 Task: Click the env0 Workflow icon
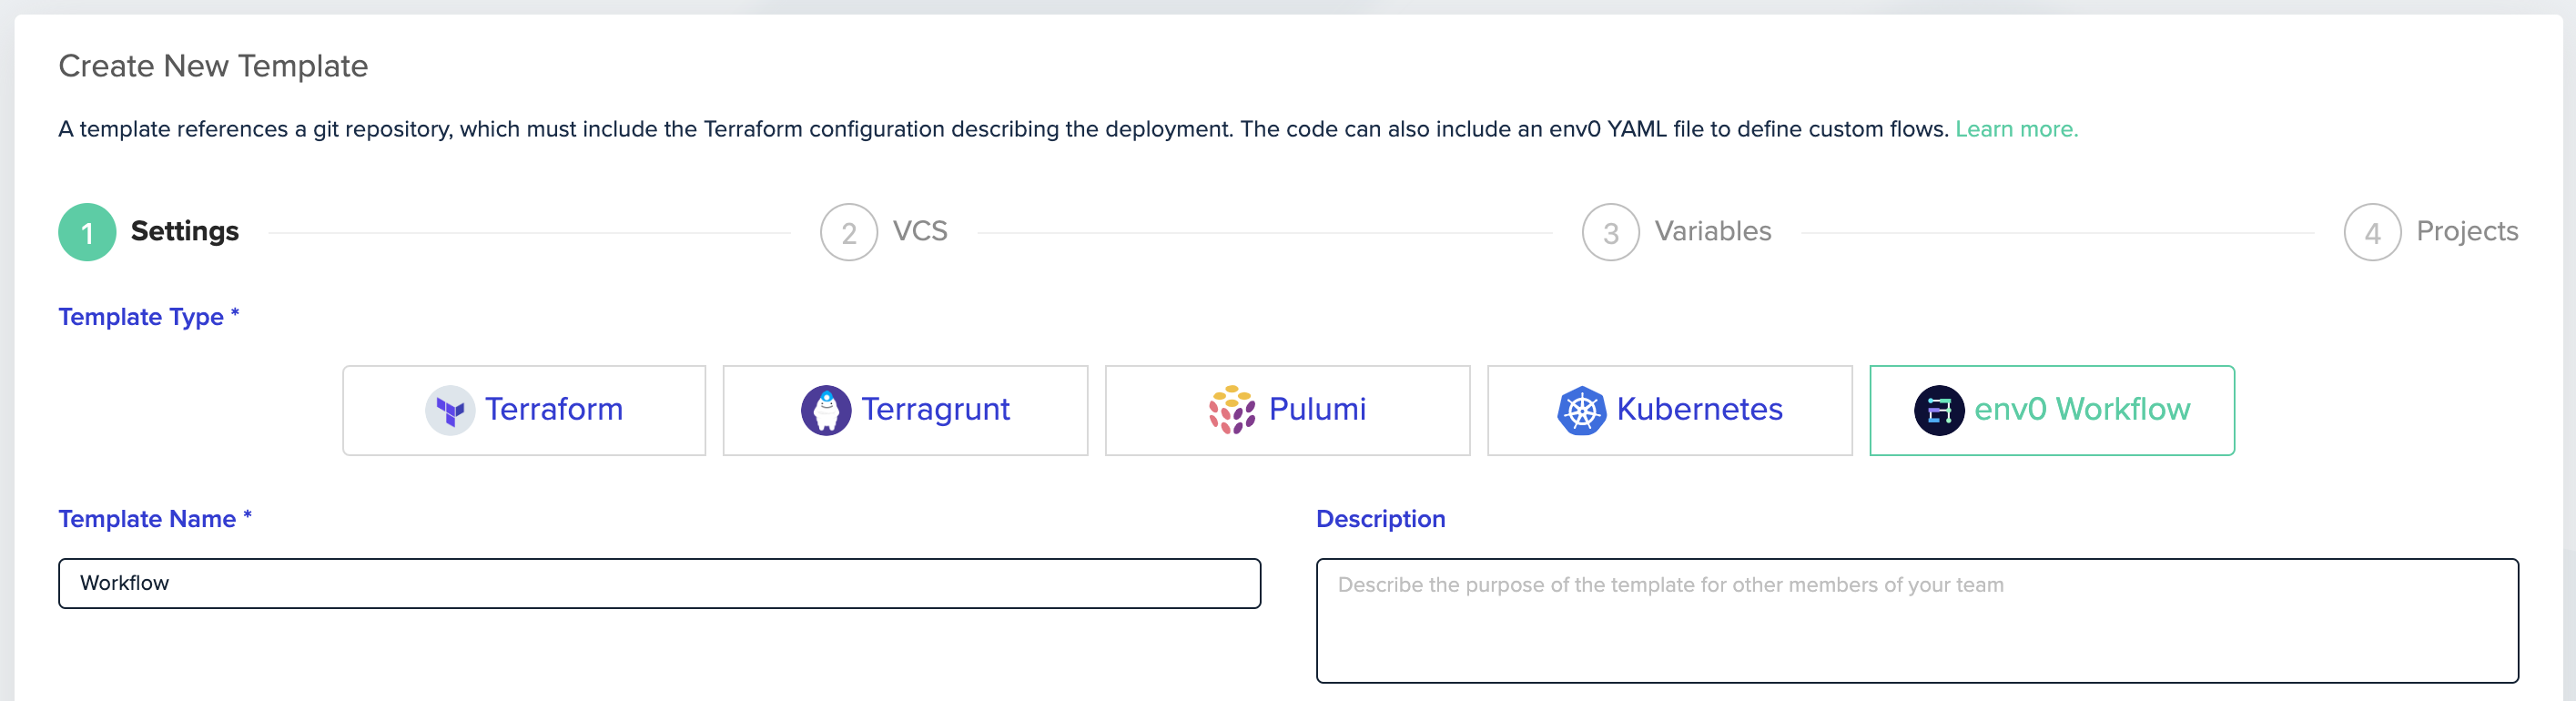[x=1938, y=410]
